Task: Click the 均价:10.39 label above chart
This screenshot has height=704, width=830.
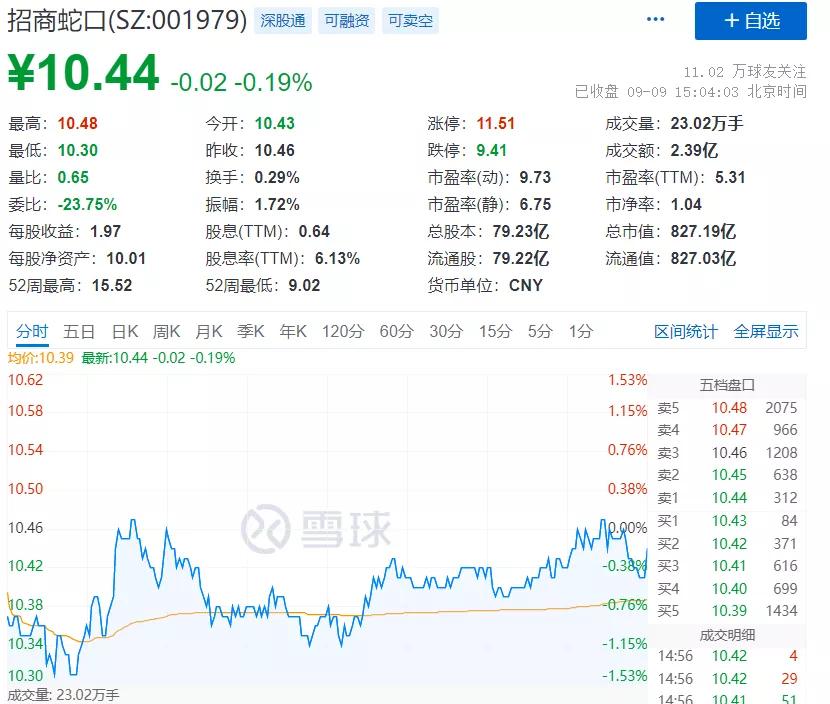Action: (41, 358)
